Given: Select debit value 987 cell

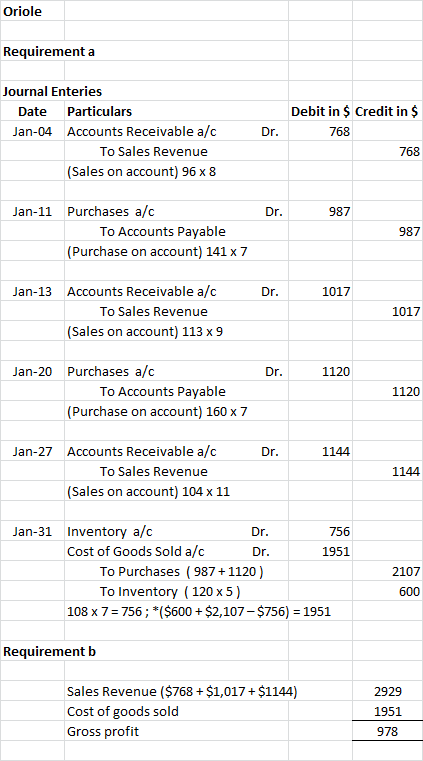Looking at the screenshot, I should (x=320, y=212).
